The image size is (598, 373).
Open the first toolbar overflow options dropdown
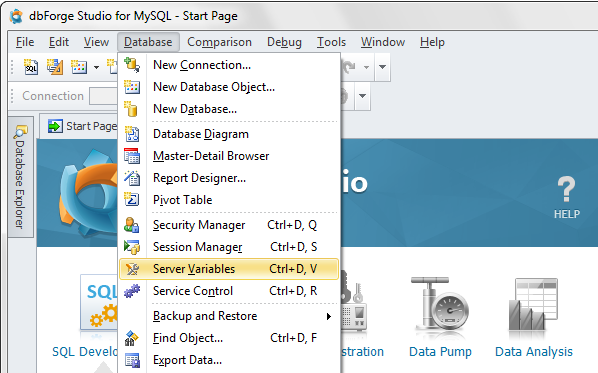382,67
